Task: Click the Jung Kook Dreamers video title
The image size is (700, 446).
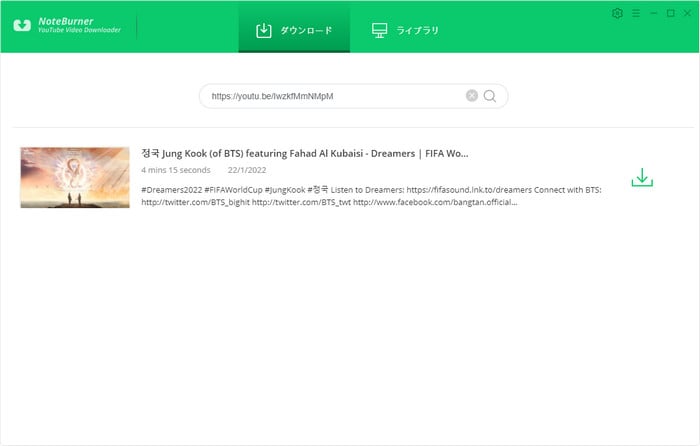Action: click(304, 154)
